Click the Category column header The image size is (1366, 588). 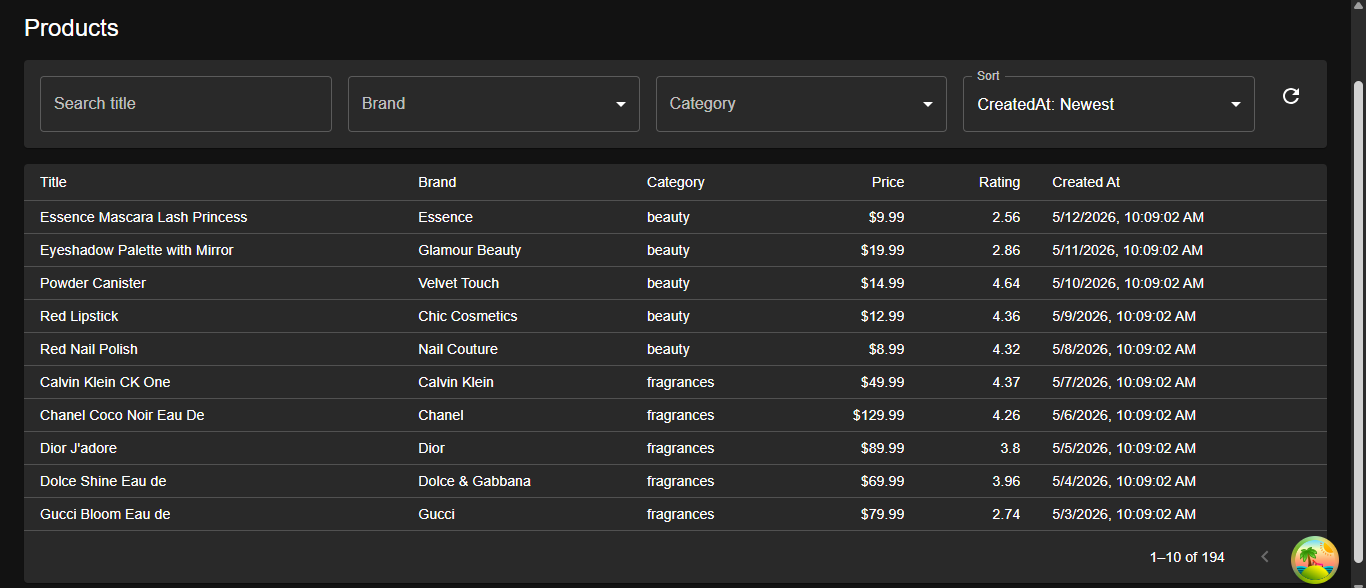click(676, 182)
